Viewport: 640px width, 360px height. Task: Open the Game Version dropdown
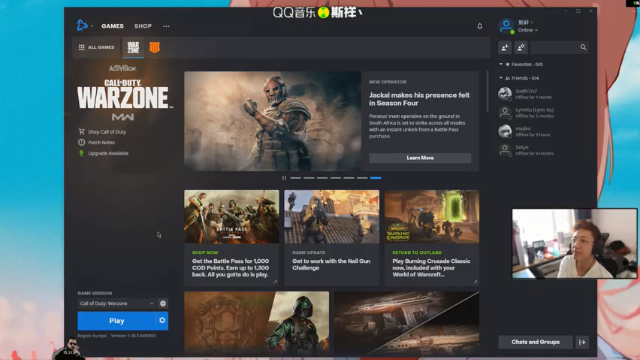point(116,303)
